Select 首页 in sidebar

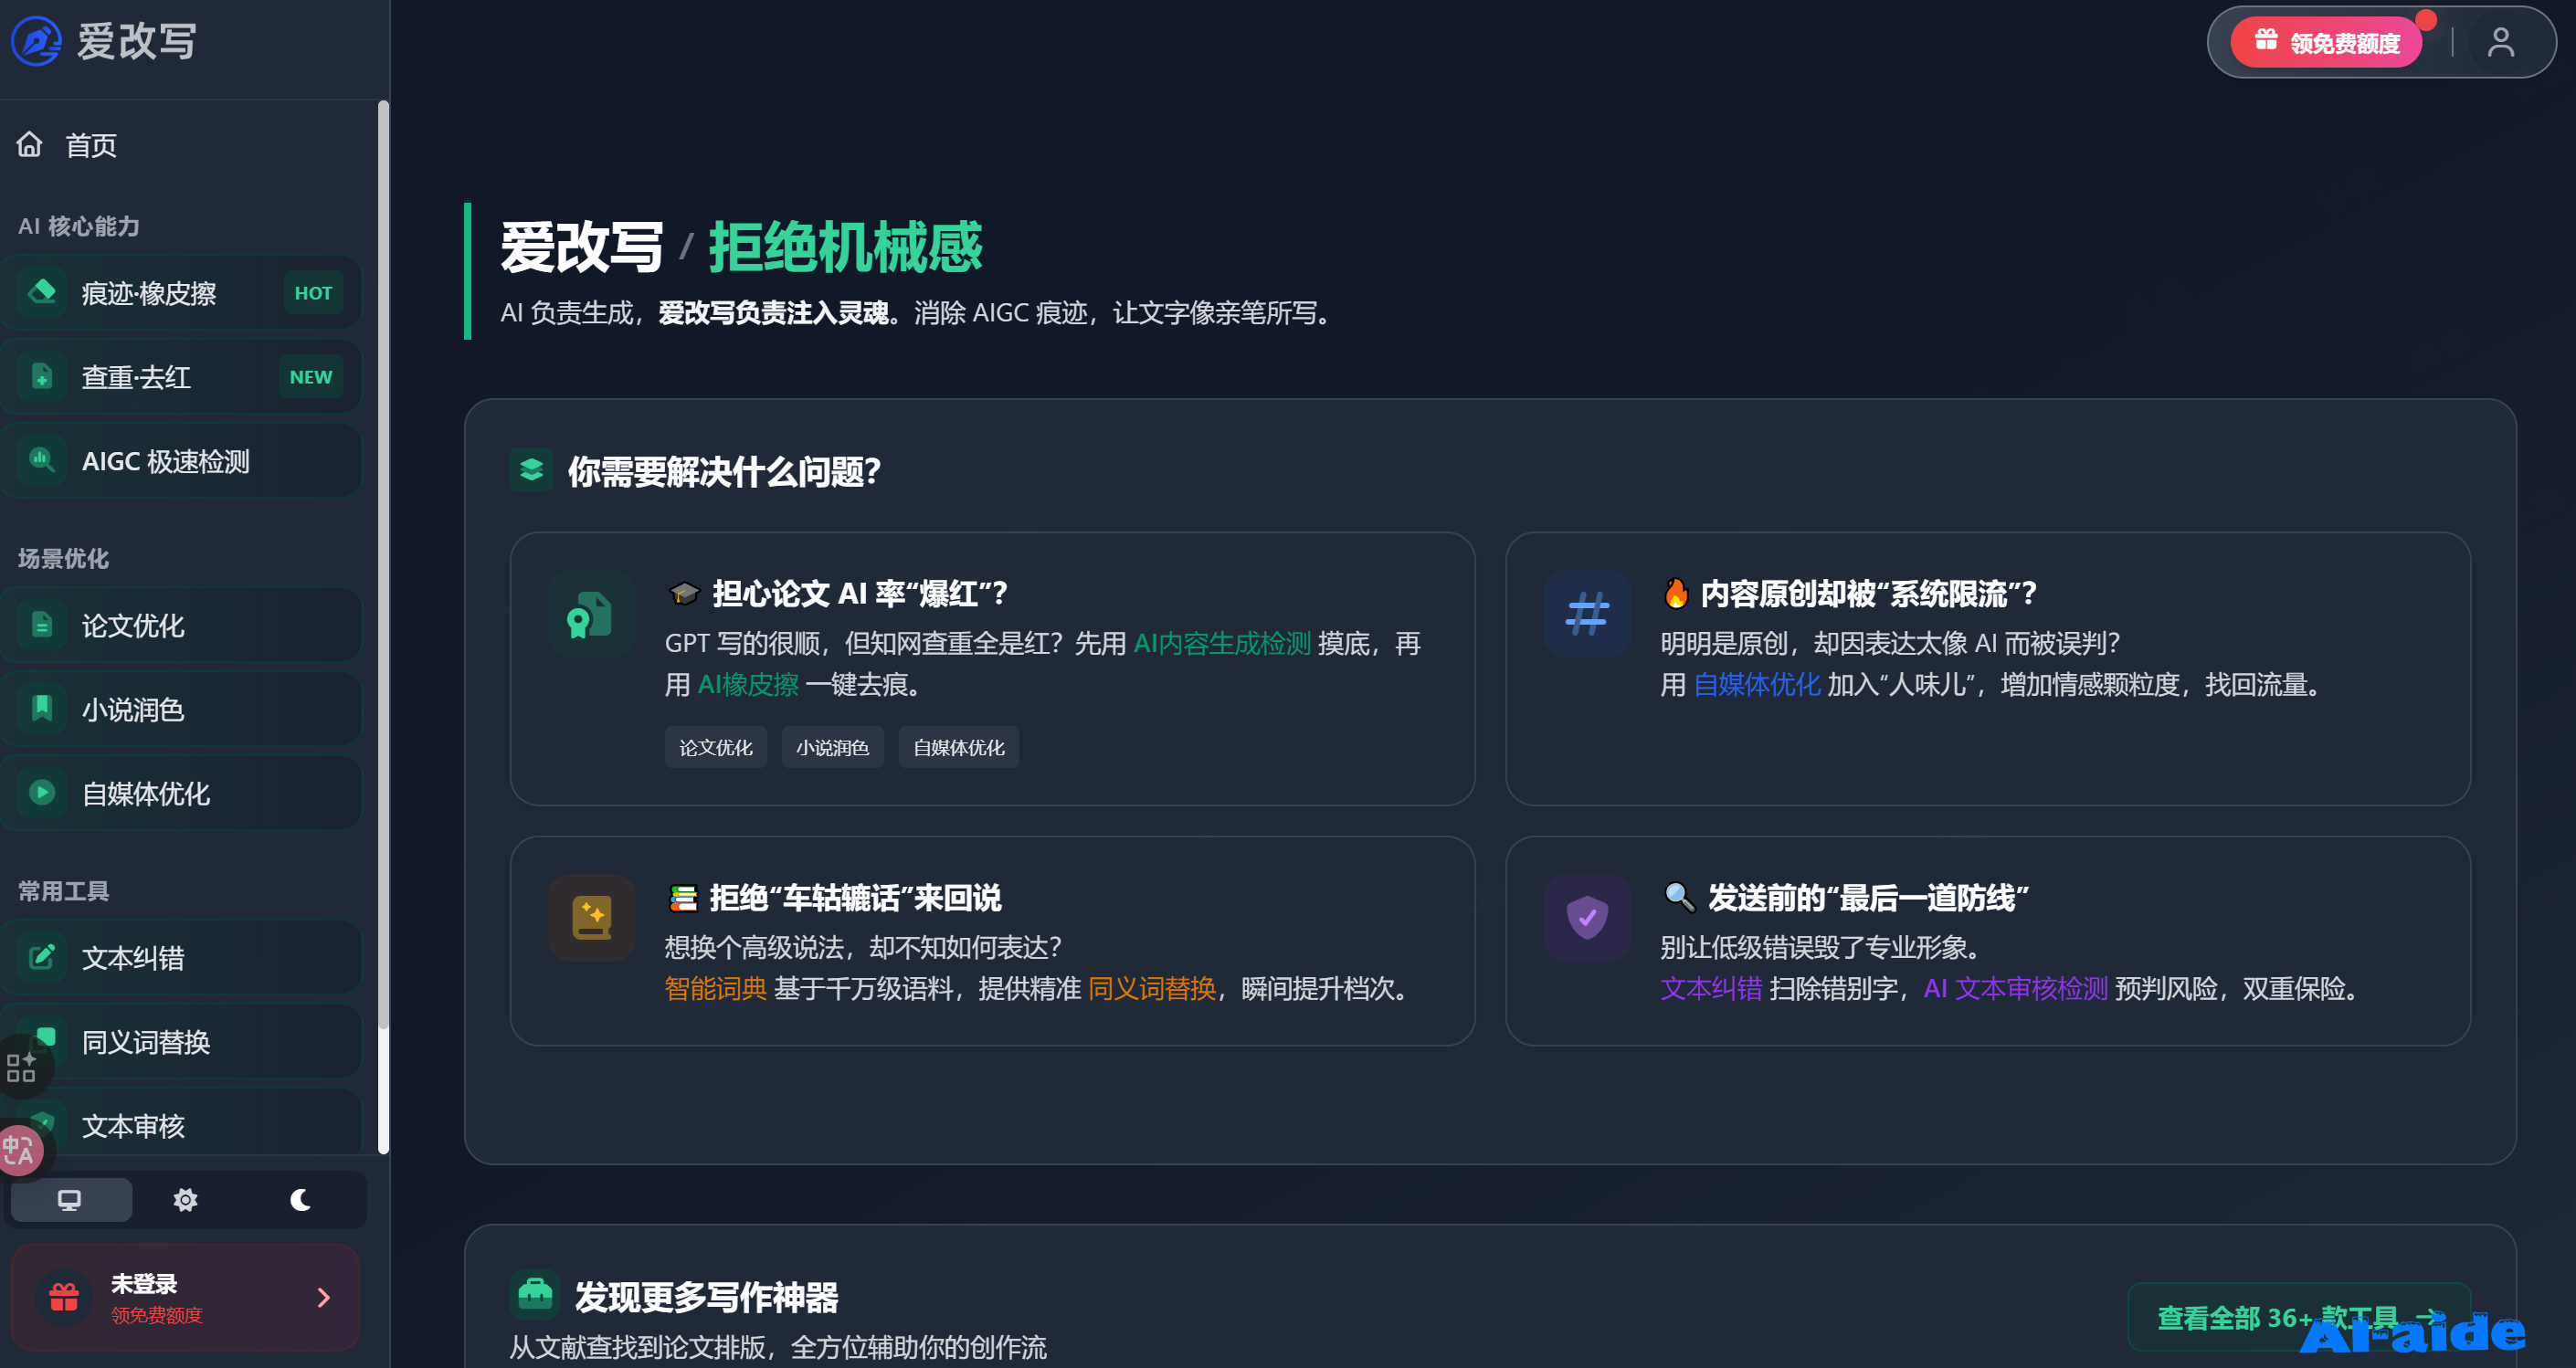click(x=90, y=146)
